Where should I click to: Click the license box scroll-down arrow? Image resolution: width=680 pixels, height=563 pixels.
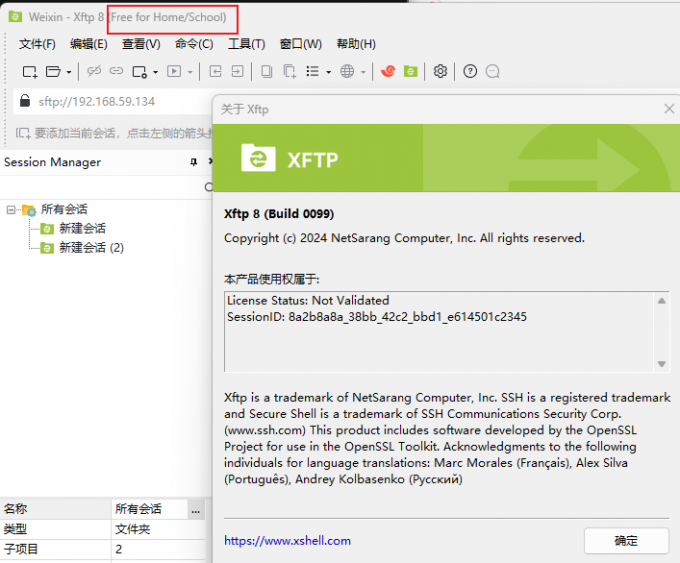(x=661, y=364)
